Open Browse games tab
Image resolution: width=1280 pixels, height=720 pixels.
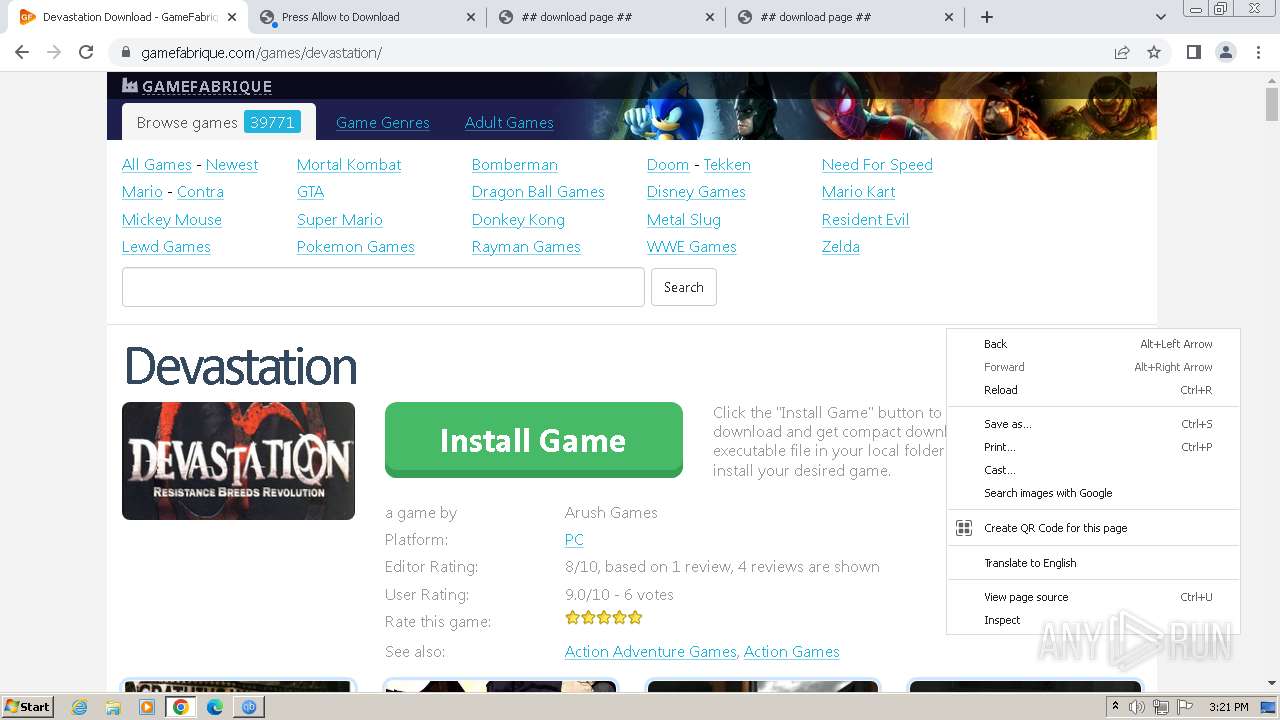pos(218,122)
